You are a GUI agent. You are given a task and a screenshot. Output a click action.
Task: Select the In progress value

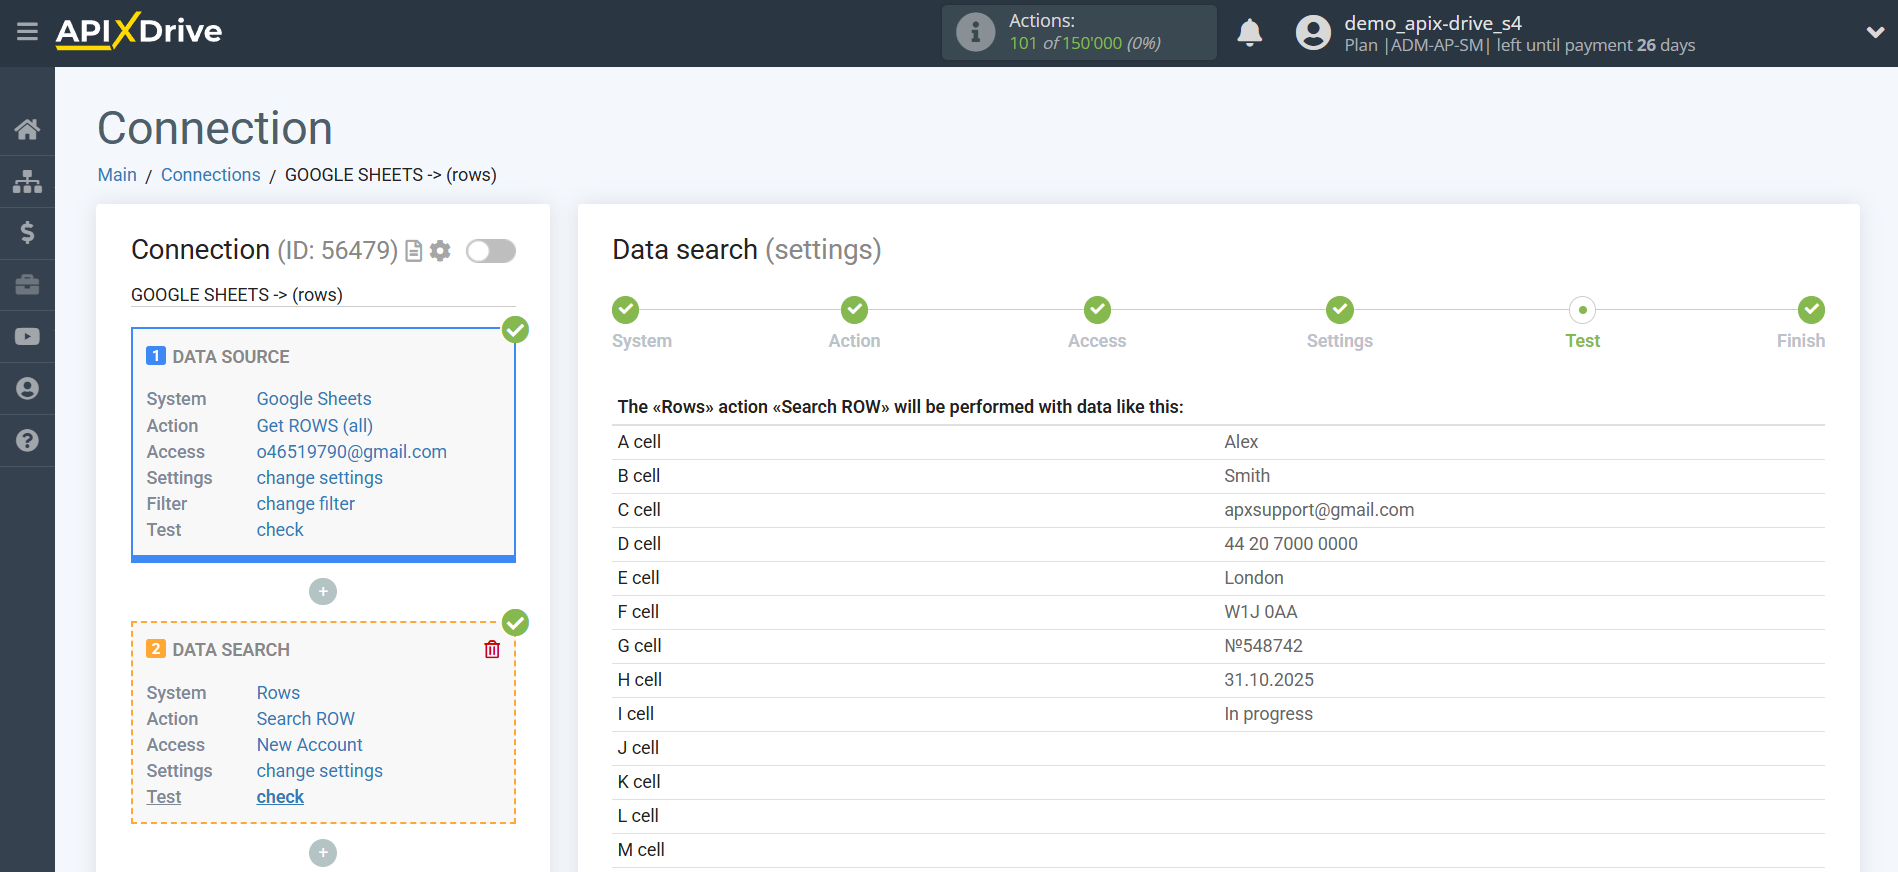click(1269, 714)
